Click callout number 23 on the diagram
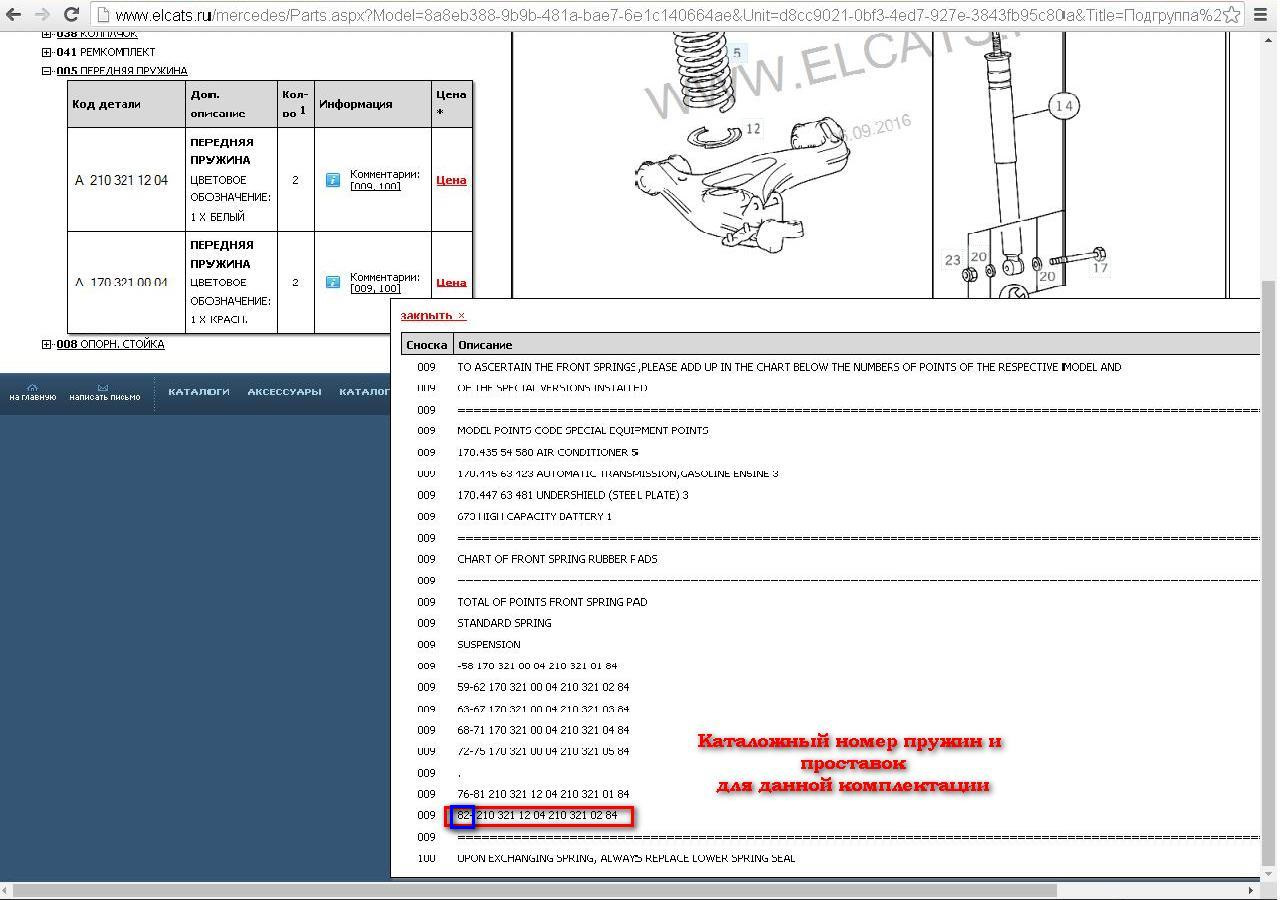 pos(952,260)
